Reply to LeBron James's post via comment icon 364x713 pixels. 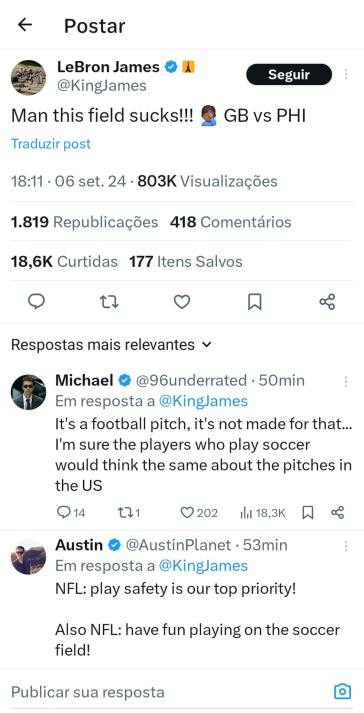[36, 301]
